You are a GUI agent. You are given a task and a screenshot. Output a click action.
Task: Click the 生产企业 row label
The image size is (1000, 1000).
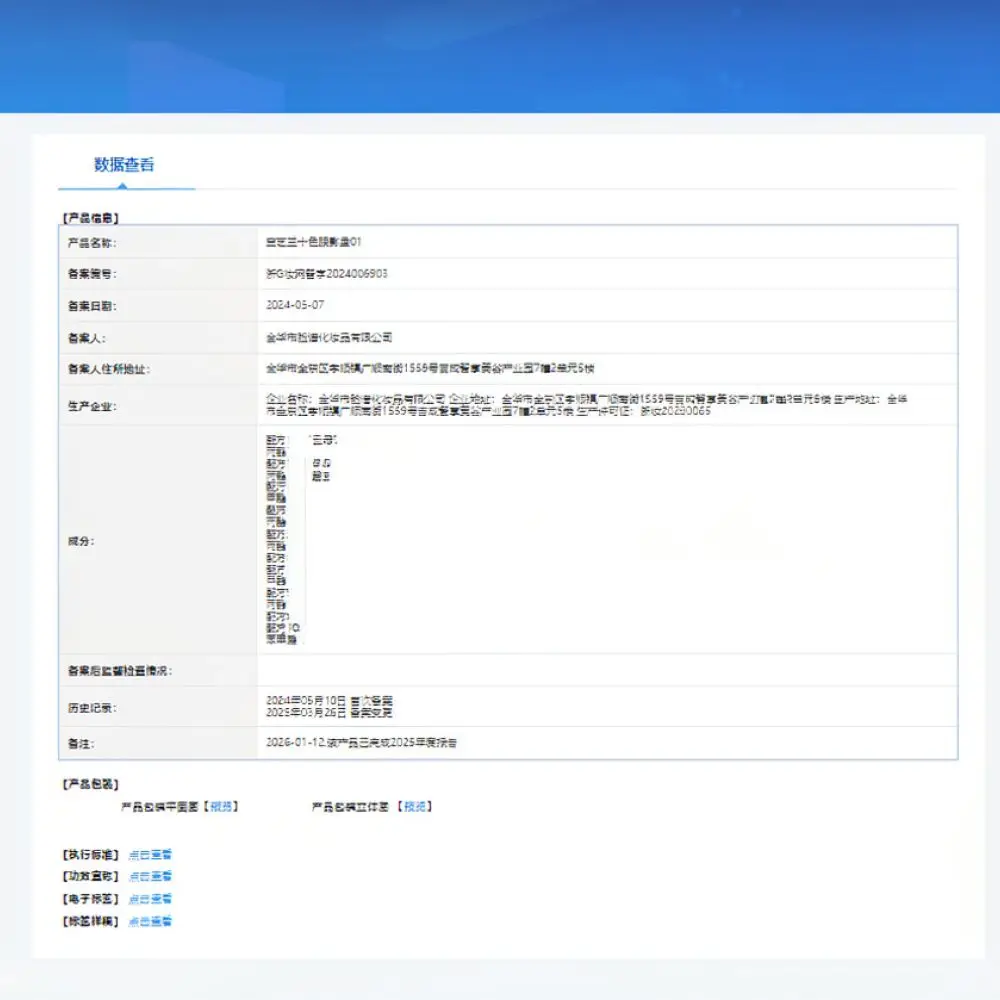92,406
